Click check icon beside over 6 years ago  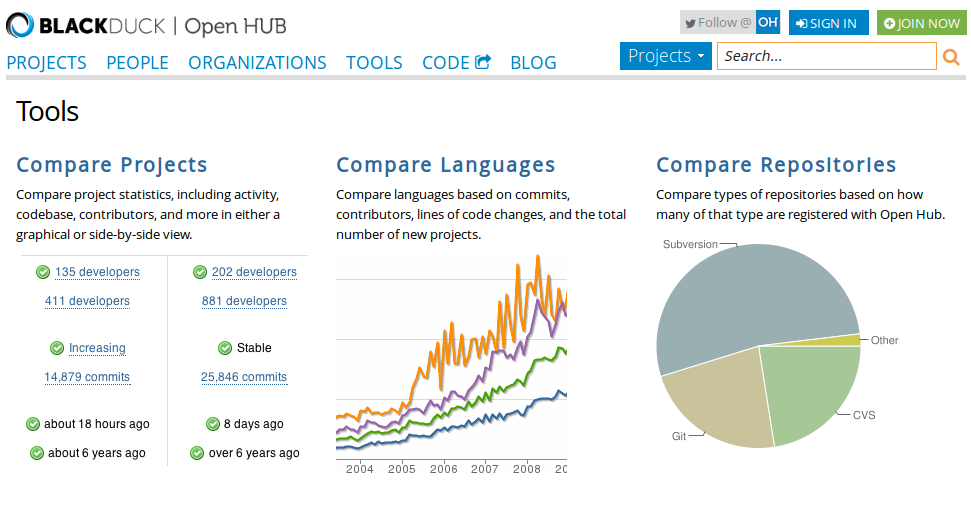[x=197, y=454]
